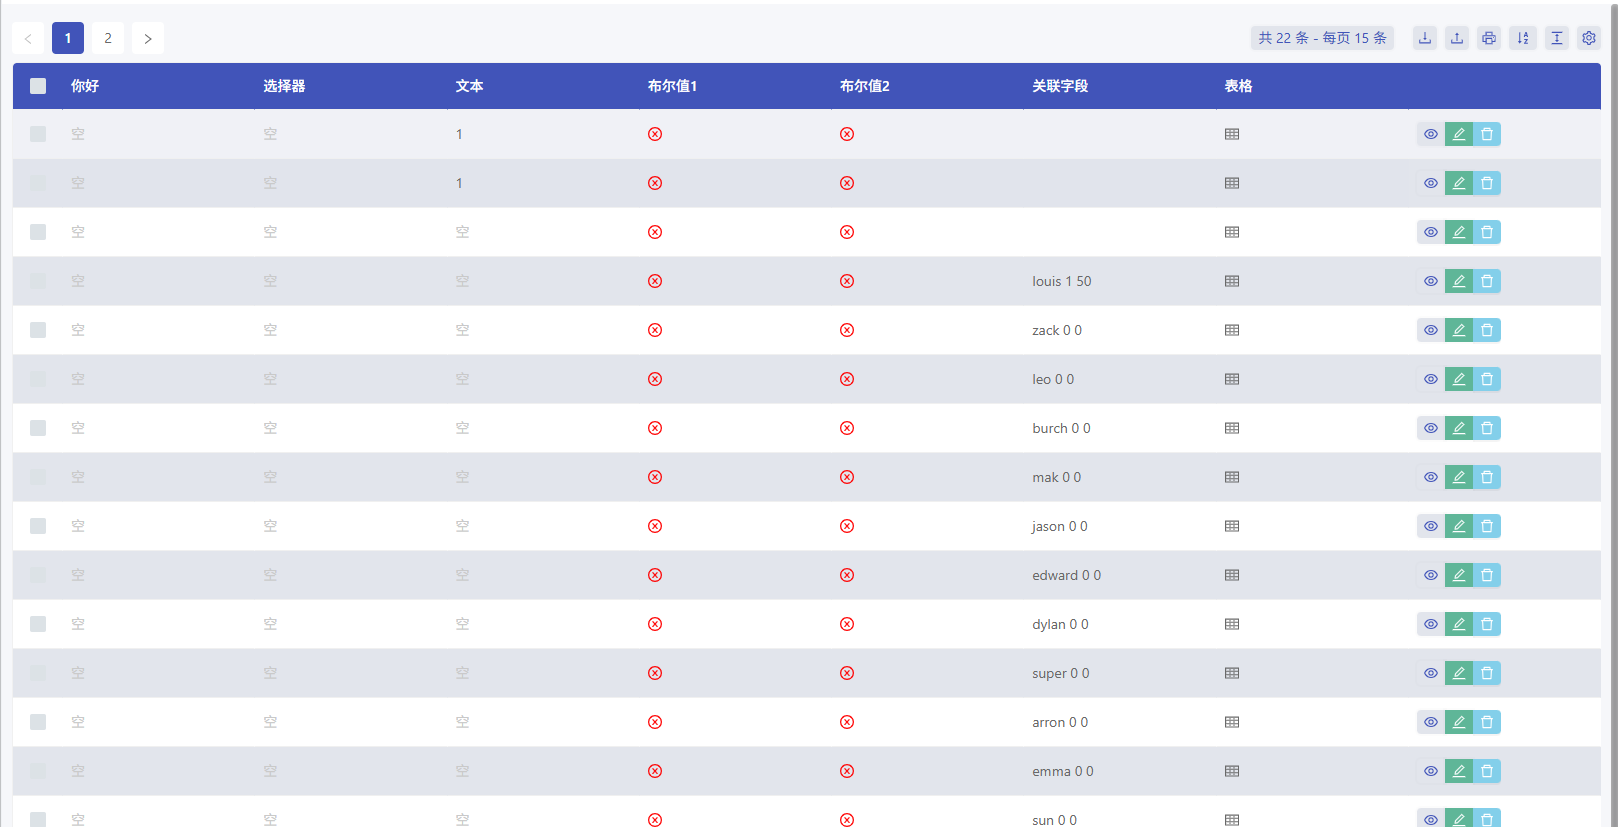
Task: Open table icon in zack row
Action: point(1232,330)
